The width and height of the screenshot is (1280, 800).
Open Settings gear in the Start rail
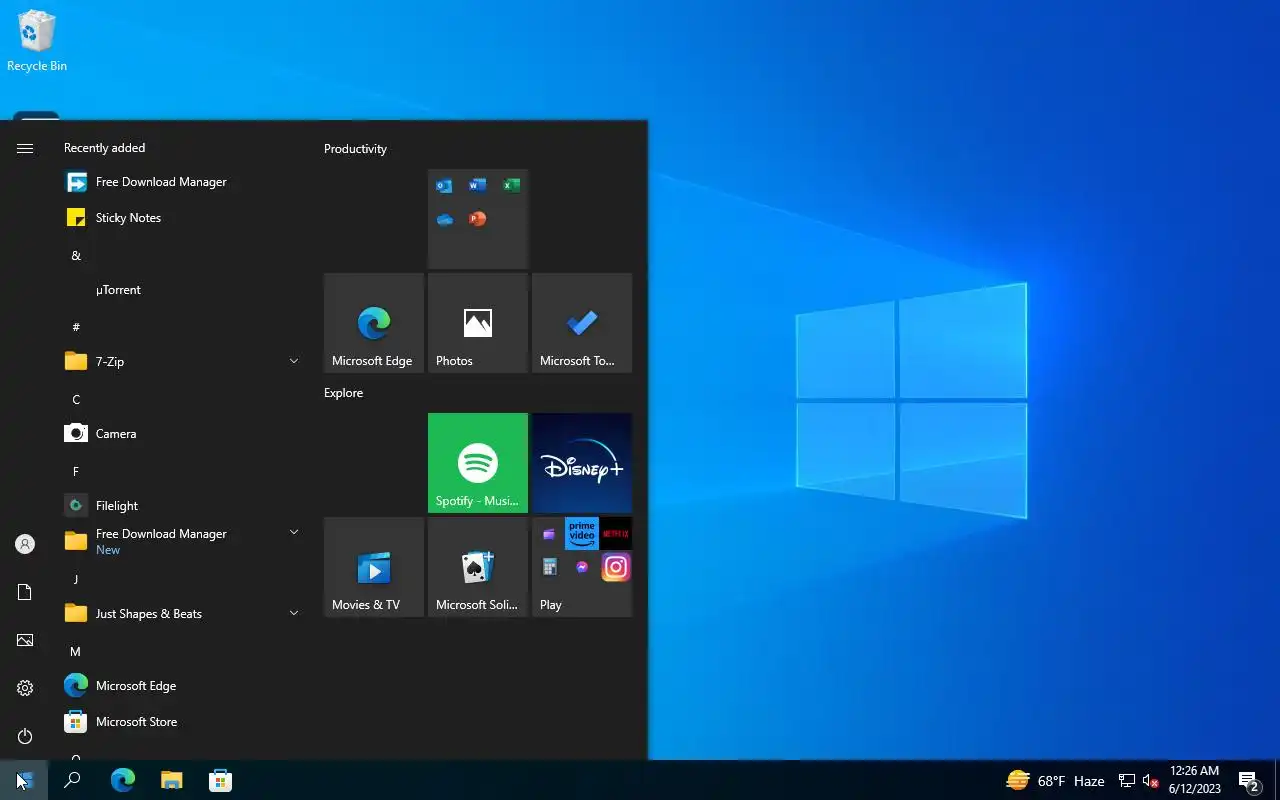click(25, 688)
